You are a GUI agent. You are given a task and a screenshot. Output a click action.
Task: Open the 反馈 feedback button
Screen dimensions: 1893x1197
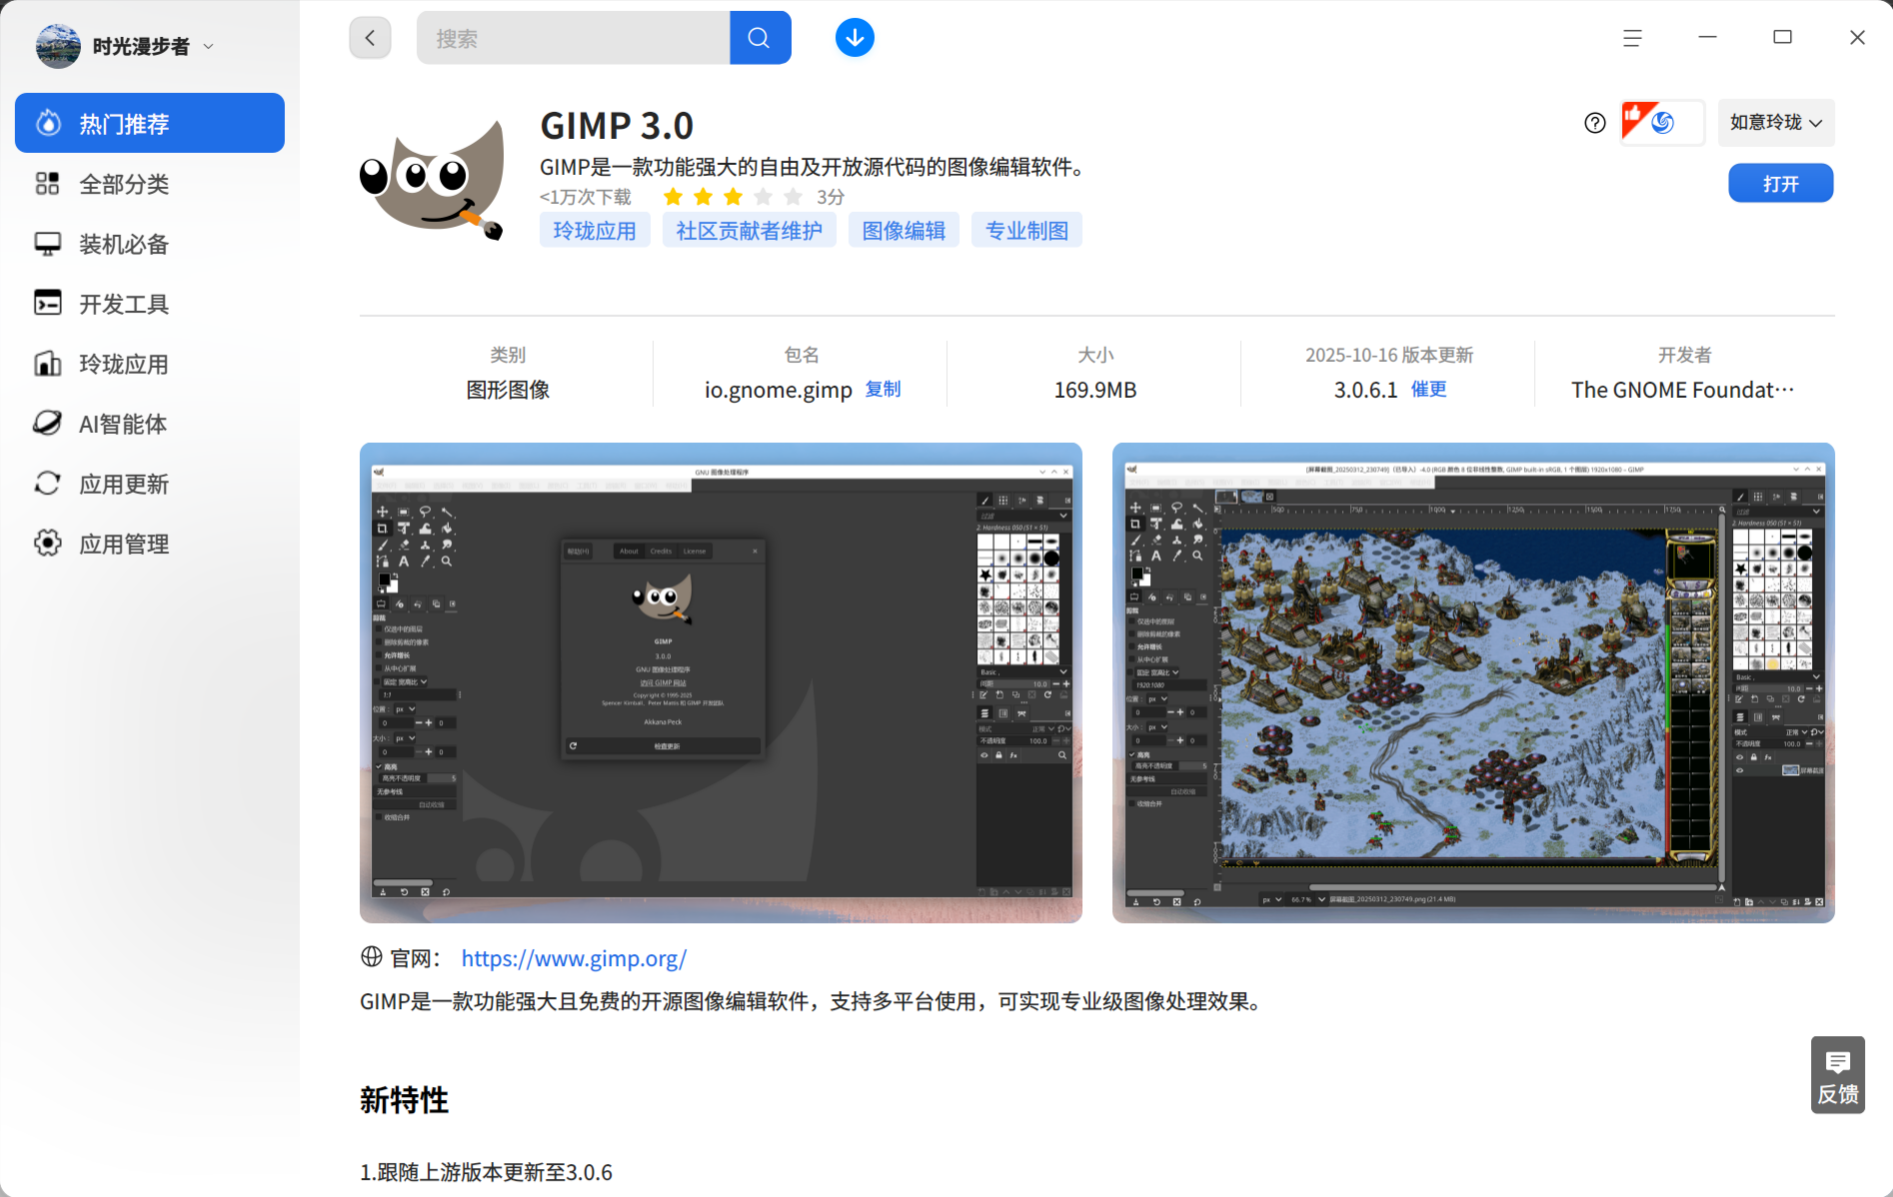point(1838,1075)
